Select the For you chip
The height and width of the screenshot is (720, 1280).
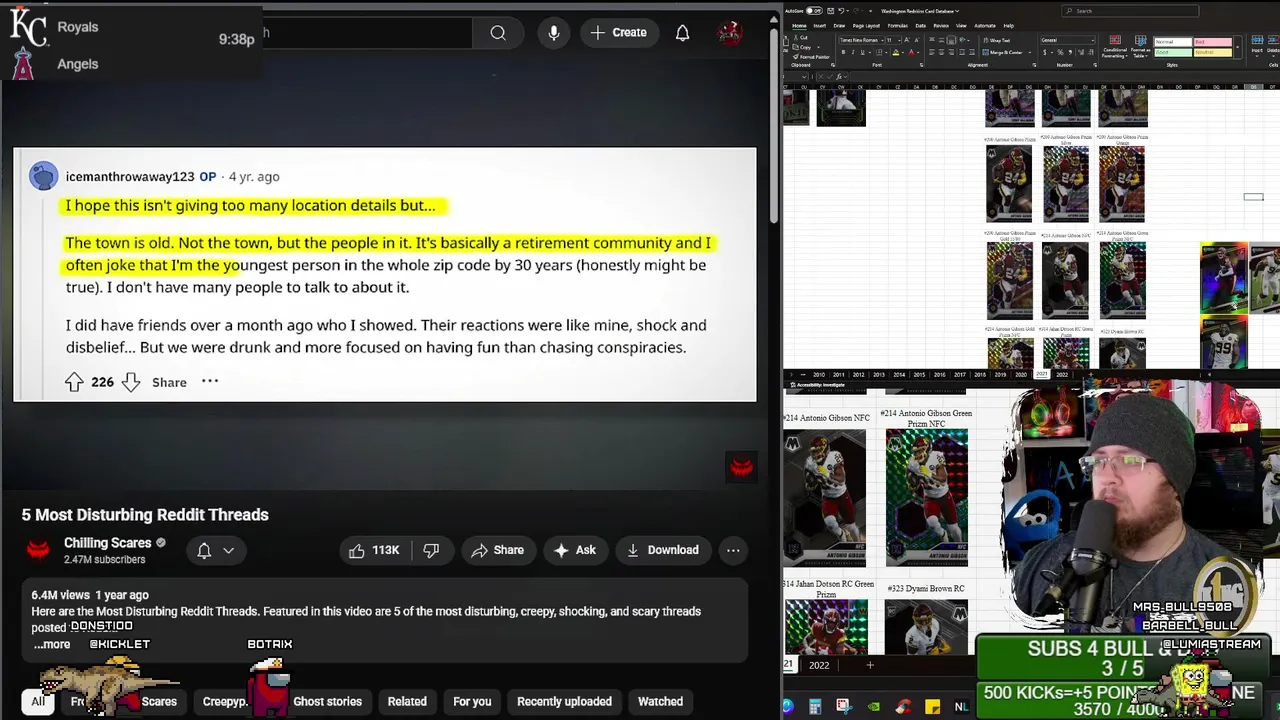coord(472,701)
